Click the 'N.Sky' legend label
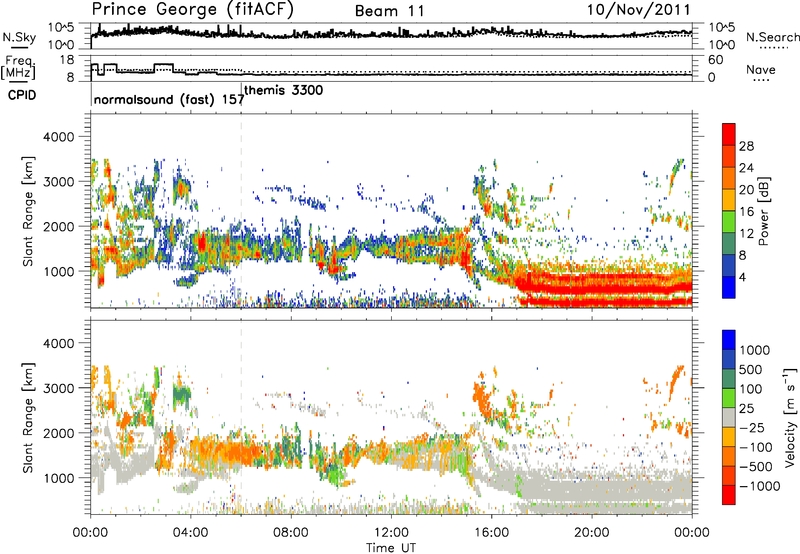Viewport: 800px width, 554px height. [19, 37]
